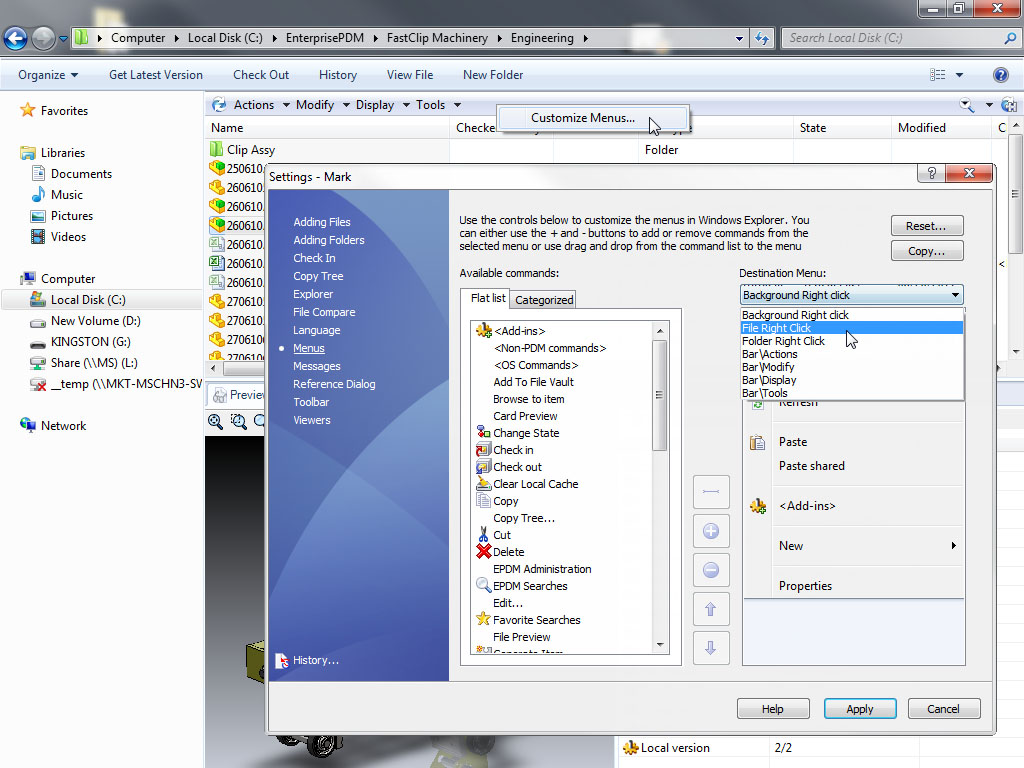Open the Destination Menu dropdown
1024x768 pixels.
coord(955,295)
